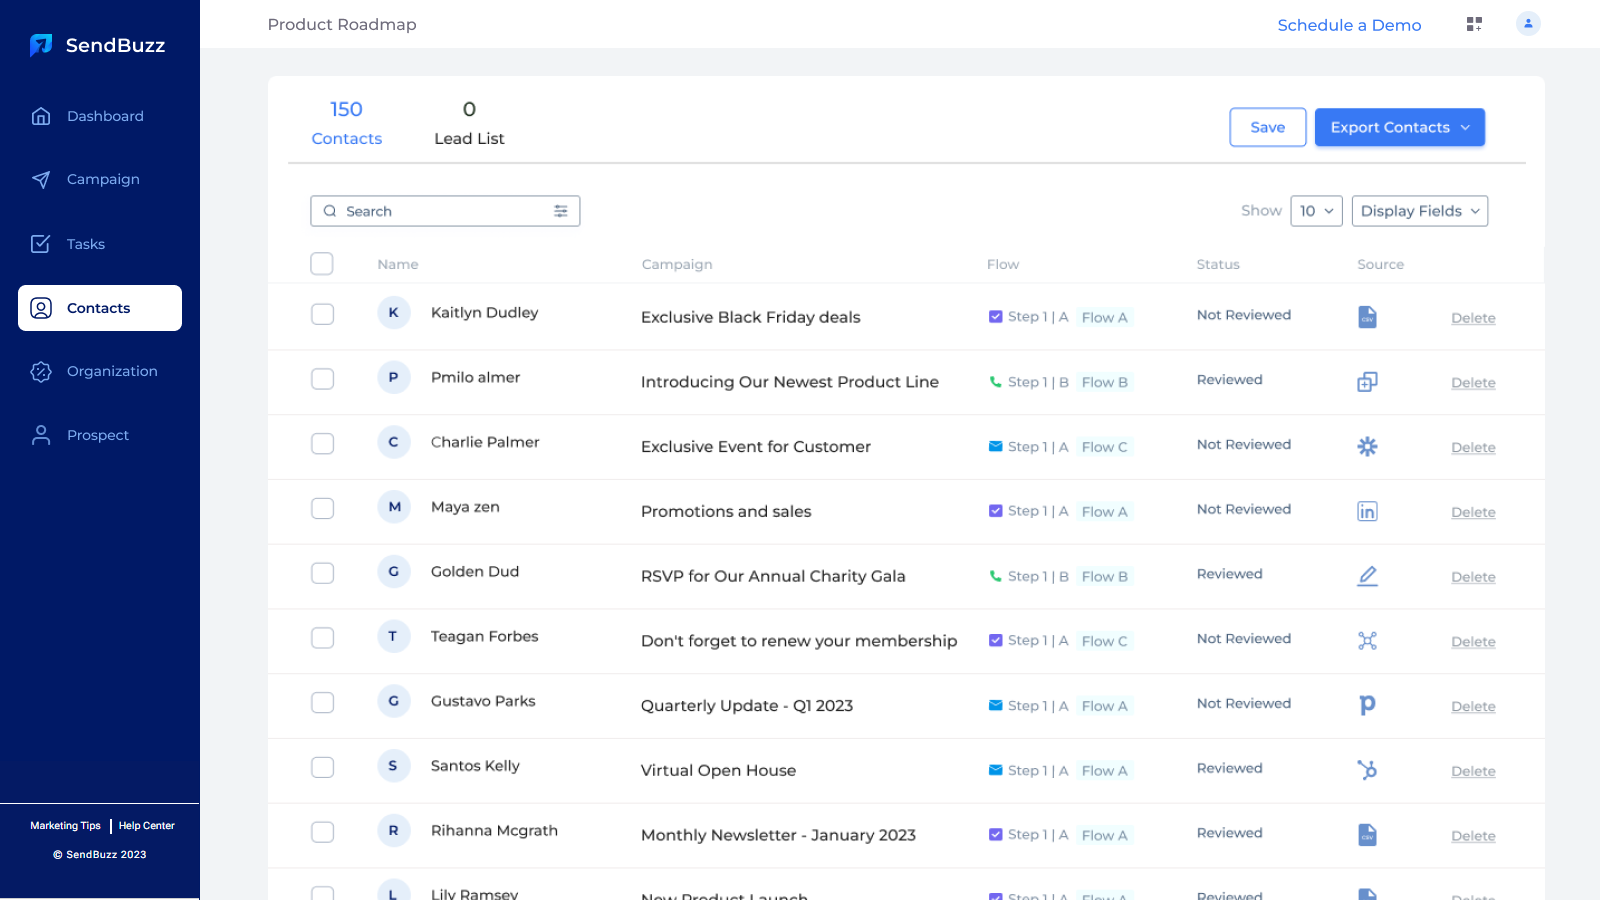Expand the Display Fields dropdown

(1419, 211)
